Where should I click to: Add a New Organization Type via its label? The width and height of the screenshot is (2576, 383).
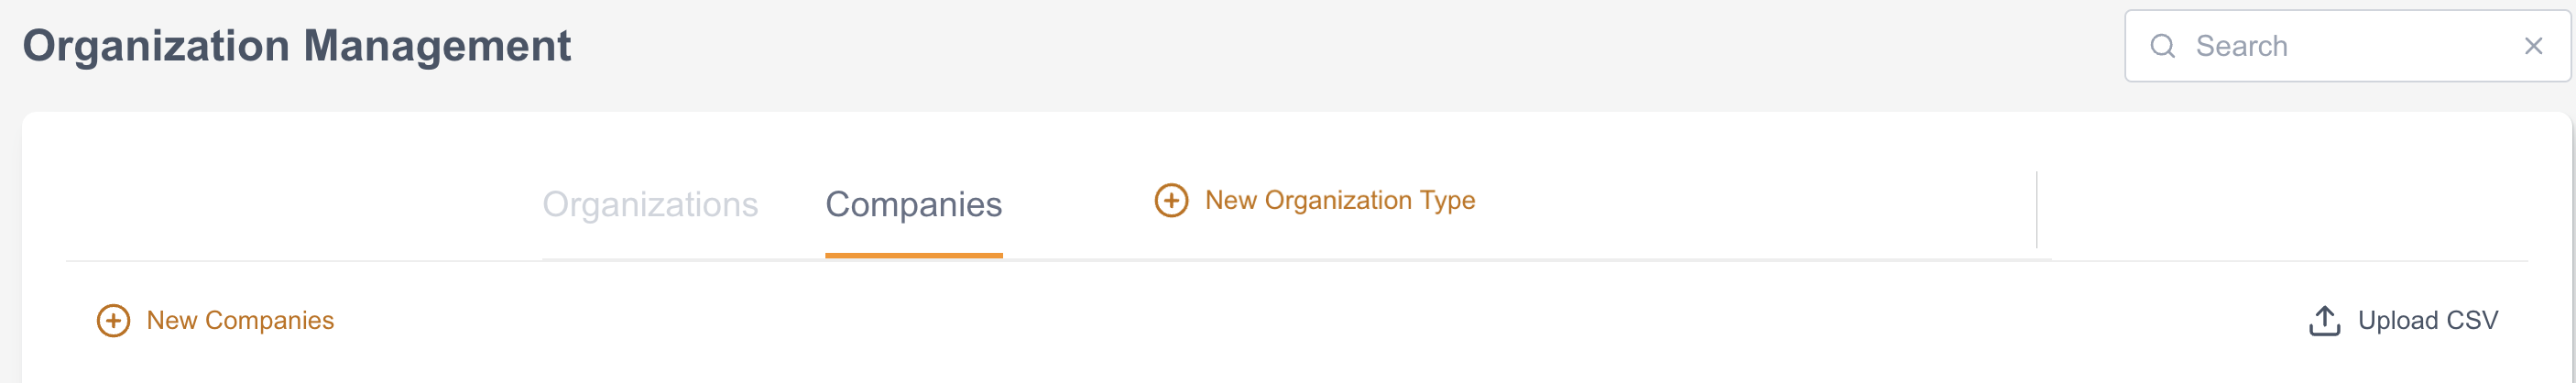click(x=1339, y=200)
